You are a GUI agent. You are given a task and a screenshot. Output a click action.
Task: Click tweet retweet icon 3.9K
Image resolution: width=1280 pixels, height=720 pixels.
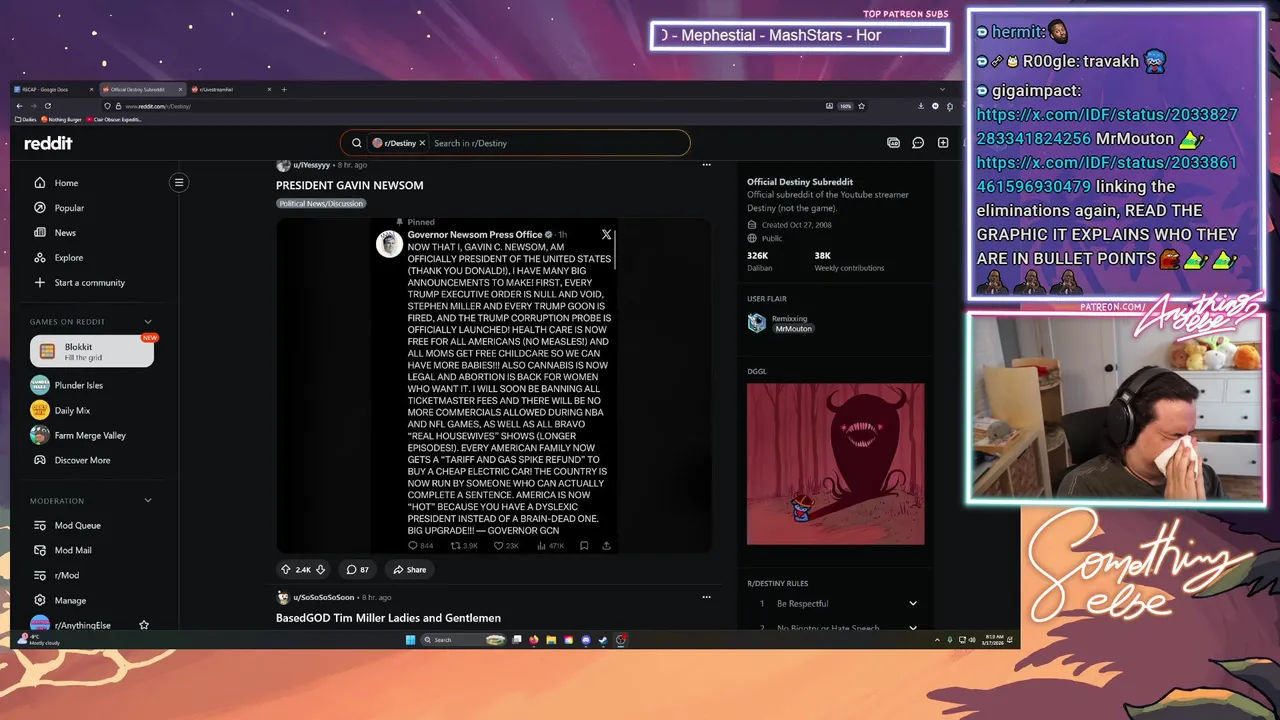pyautogui.click(x=456, y=546)
